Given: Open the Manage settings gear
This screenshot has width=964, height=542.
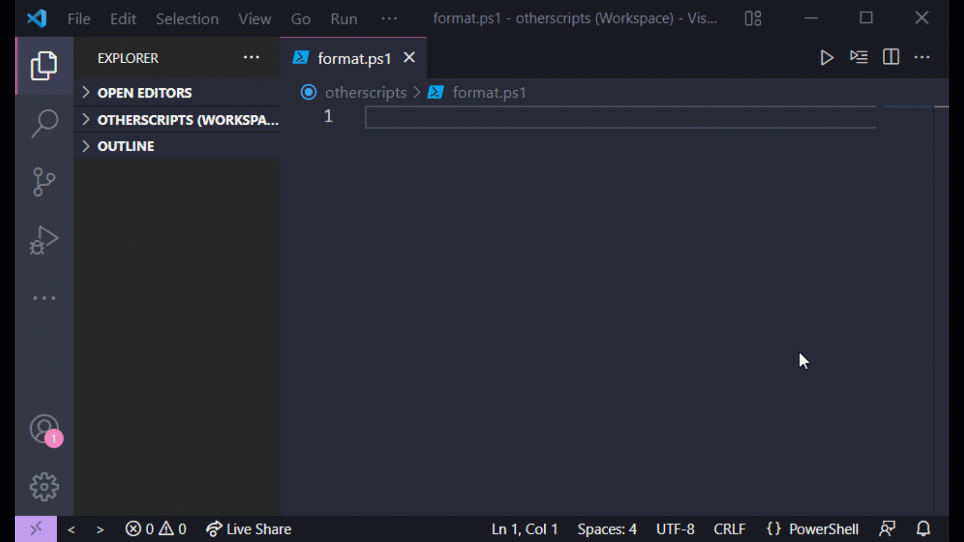Looking at the screenshot, I should point(44,487).
